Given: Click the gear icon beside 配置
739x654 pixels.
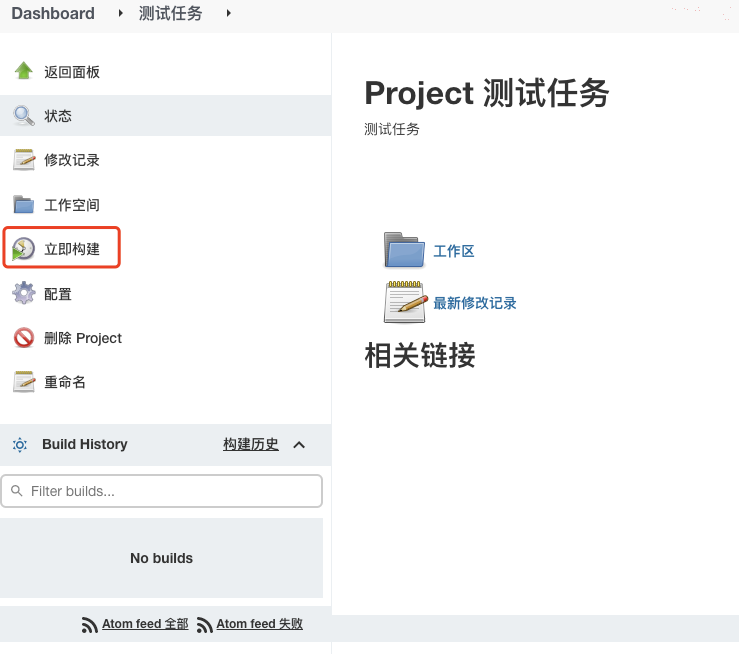Looking at the screenshot, I should (24, 293).
